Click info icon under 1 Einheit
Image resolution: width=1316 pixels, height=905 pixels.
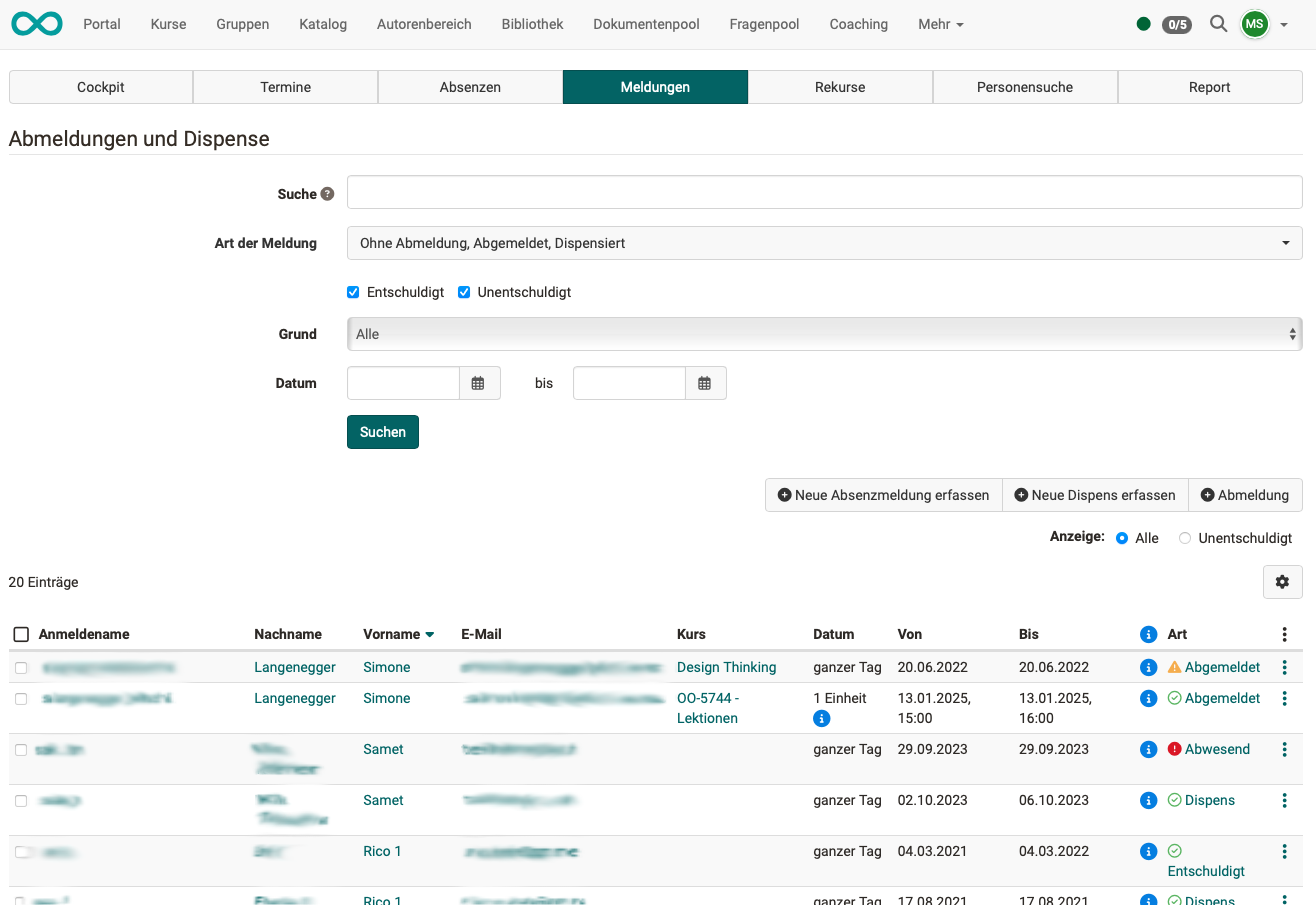[822, 718]
